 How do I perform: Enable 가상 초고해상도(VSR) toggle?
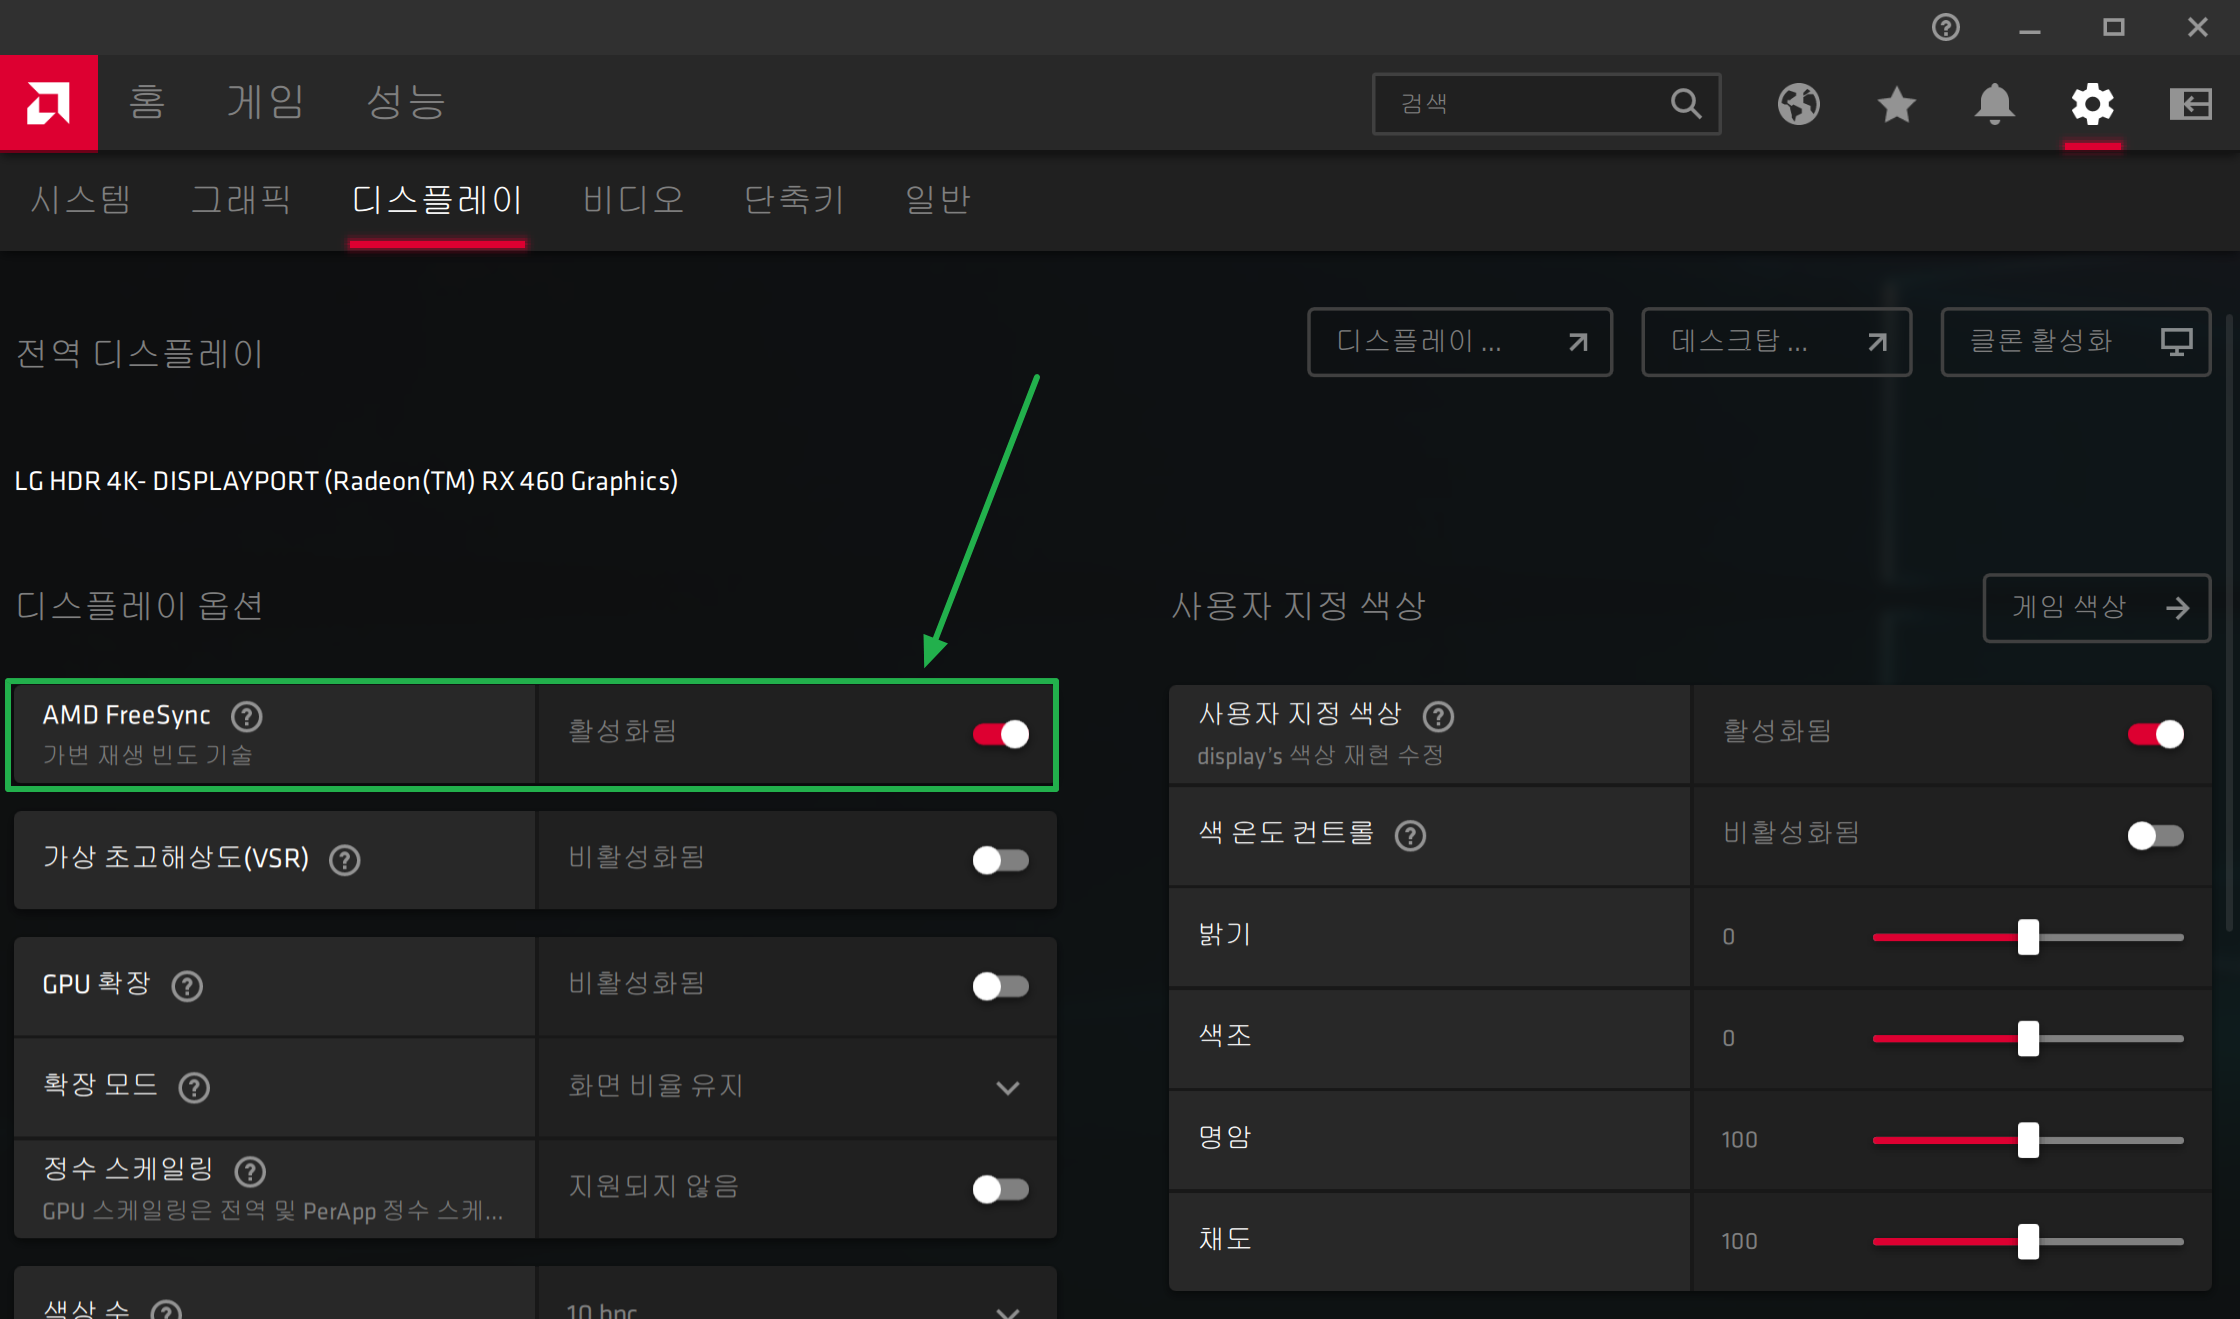pyautogui.click(x=1000, y=860)
